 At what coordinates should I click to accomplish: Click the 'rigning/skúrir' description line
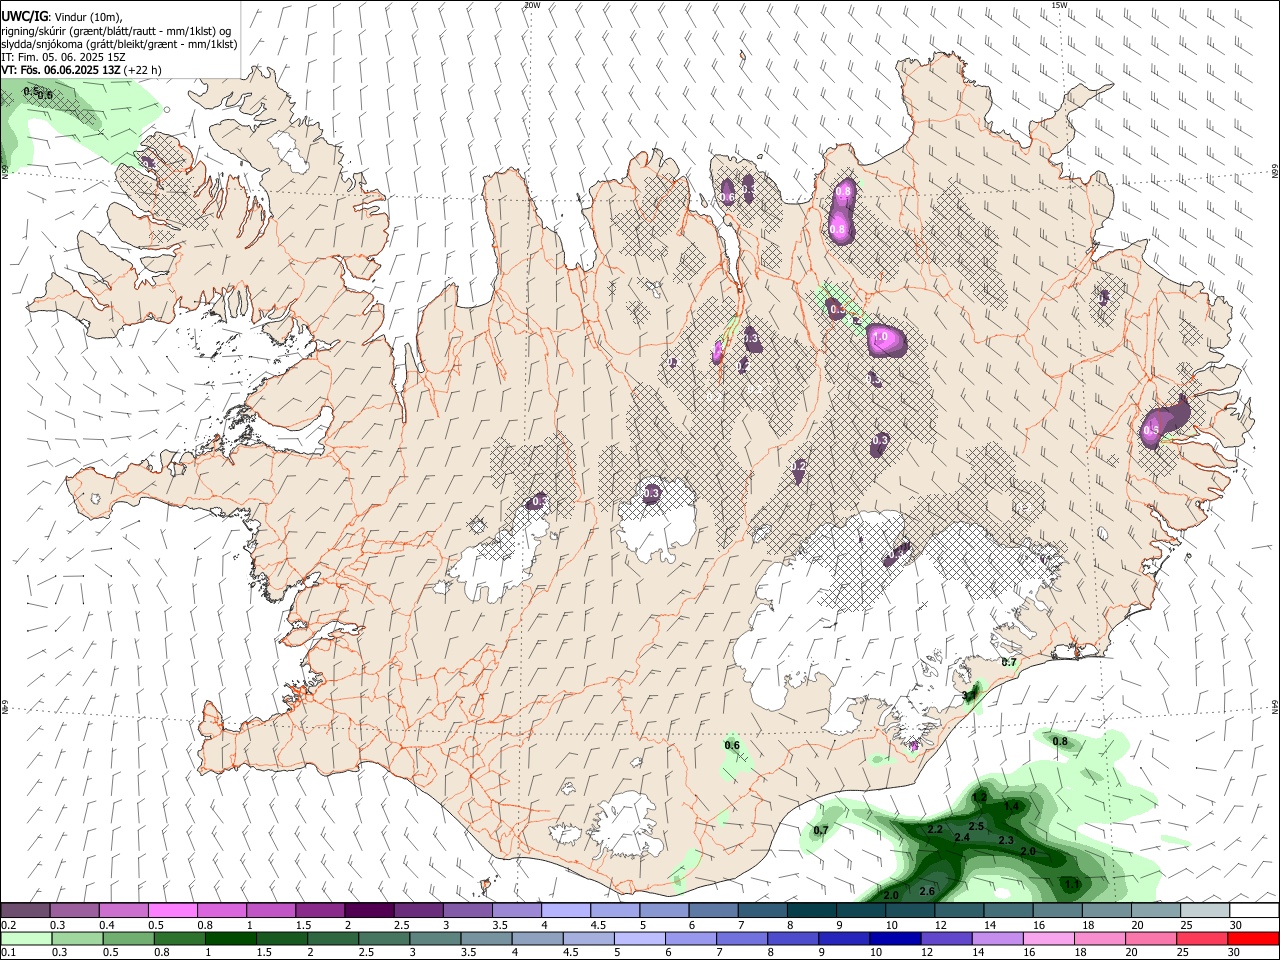[x=118, y=31]
